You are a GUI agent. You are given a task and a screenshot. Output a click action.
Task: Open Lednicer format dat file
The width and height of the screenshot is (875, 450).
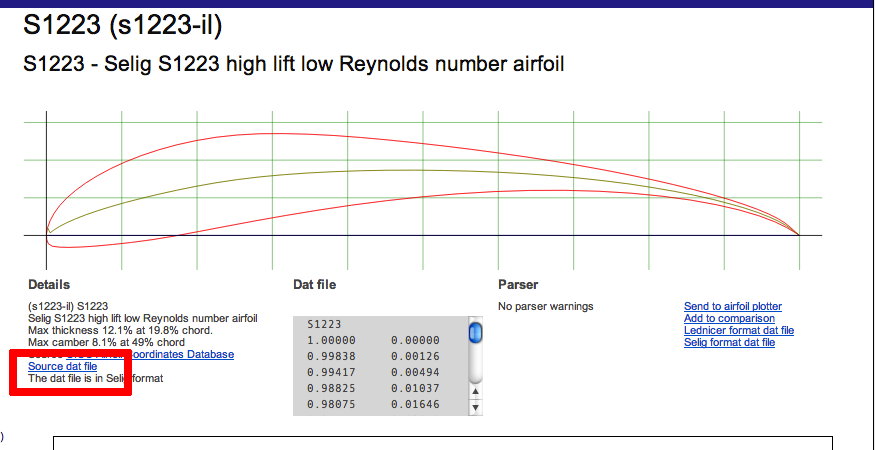click(x=739, y=330)
